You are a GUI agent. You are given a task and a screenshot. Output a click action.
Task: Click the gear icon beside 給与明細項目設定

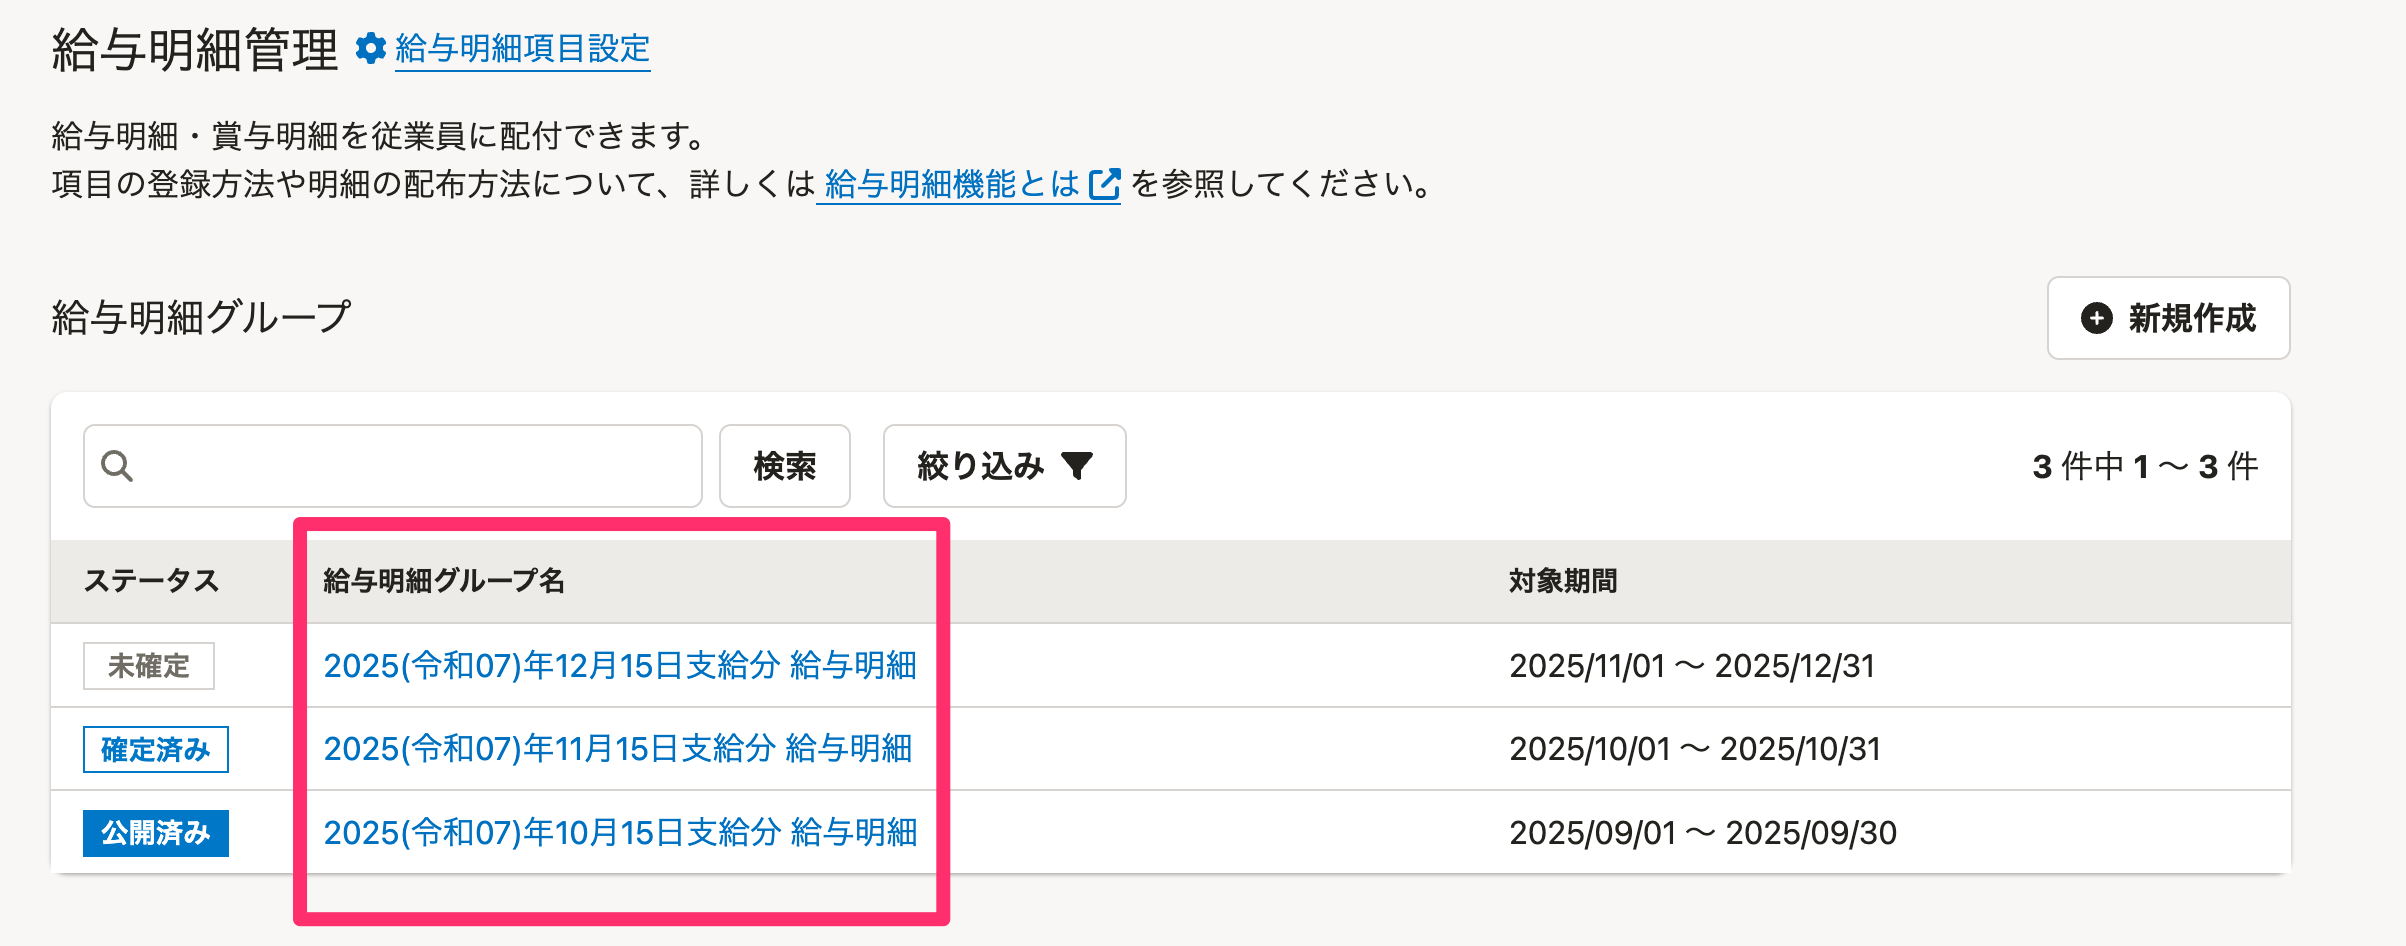[x=371, y=48]
